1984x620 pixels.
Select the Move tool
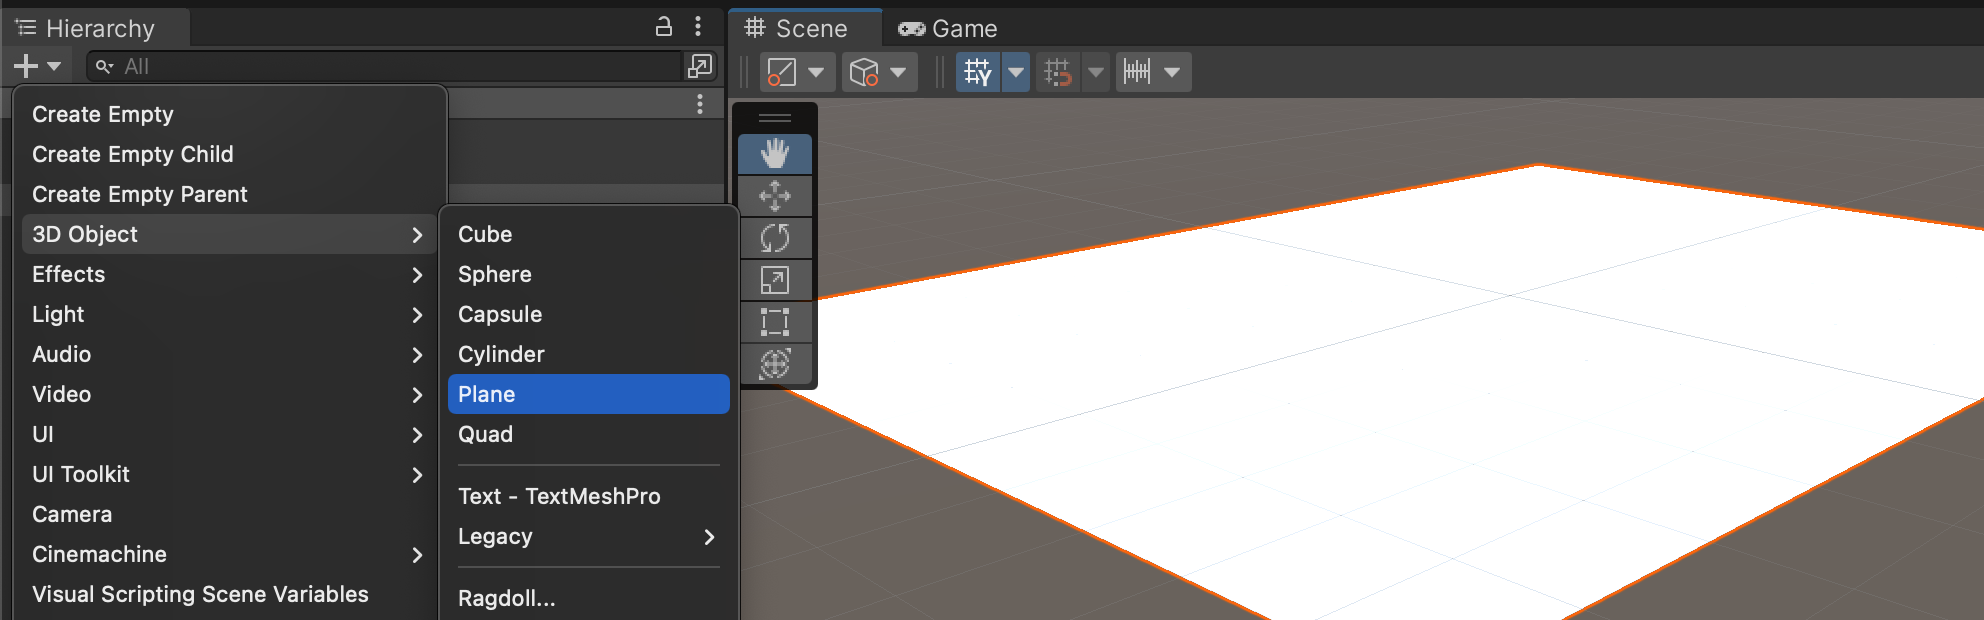[774, 196]
